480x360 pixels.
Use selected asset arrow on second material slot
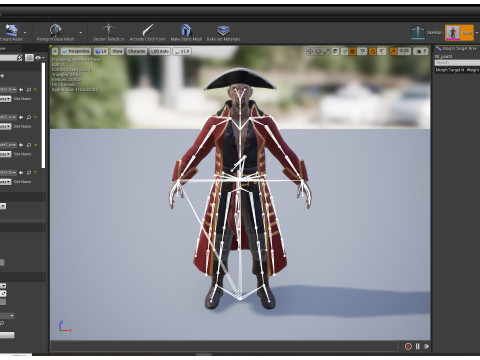tap(21, 117)
